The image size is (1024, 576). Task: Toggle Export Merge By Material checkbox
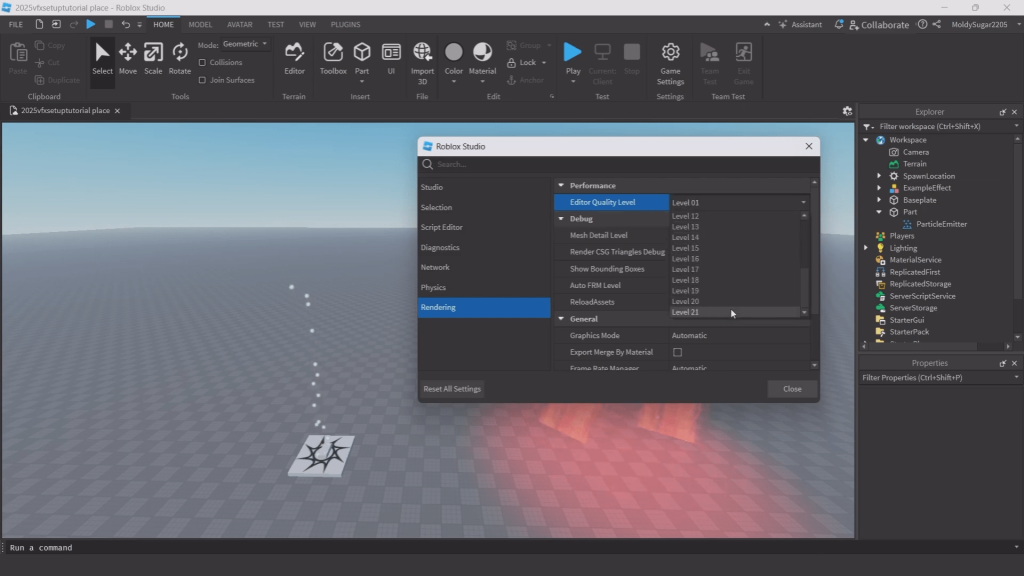[x=678, y=353]
